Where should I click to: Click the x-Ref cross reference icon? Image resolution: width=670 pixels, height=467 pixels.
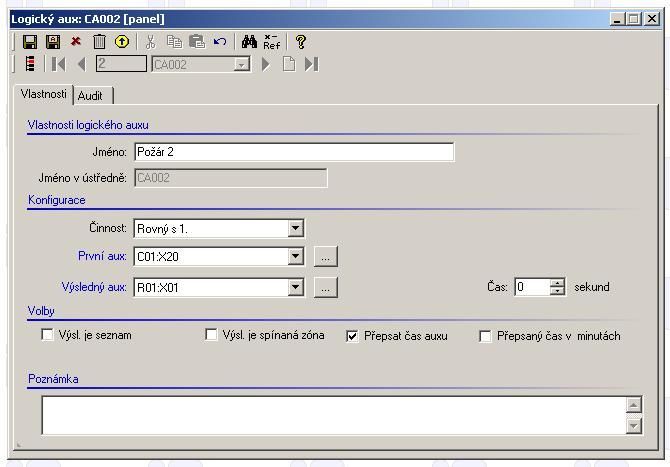click(272, 42)
